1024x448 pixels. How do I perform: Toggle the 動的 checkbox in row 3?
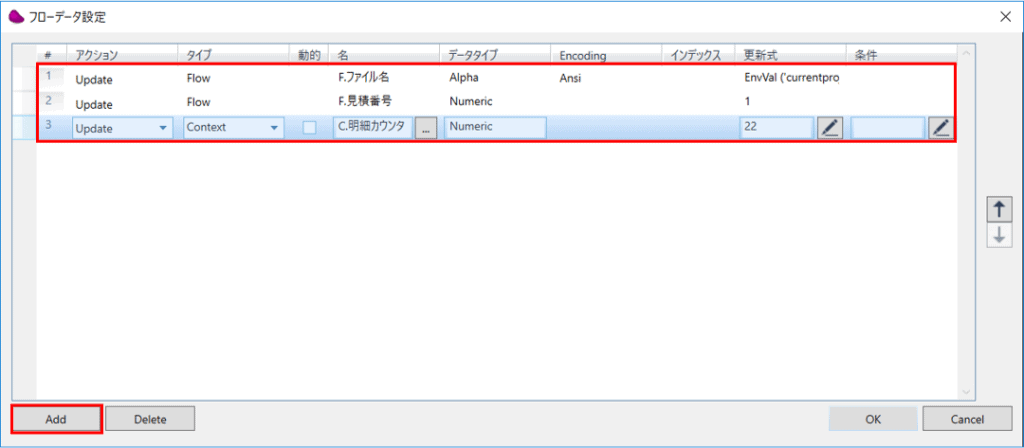click(310, 128)
